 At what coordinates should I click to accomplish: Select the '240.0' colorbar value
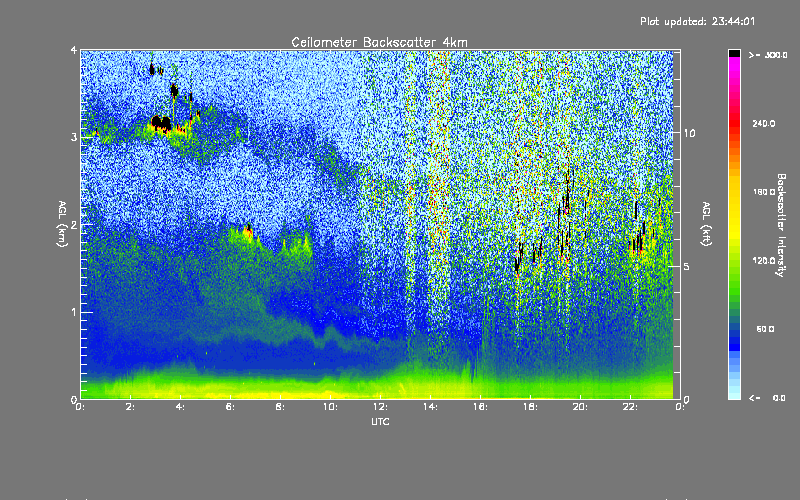(x=764, y=123)
